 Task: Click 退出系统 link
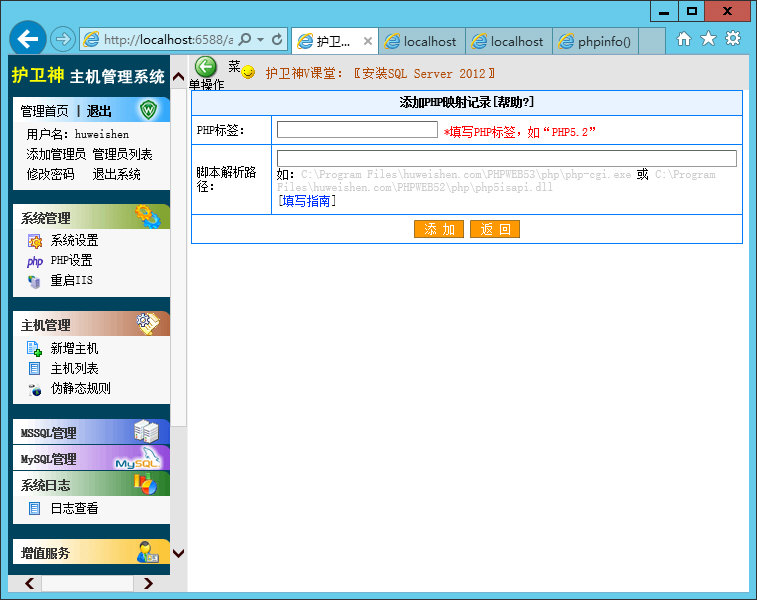(x=116, y=174)
